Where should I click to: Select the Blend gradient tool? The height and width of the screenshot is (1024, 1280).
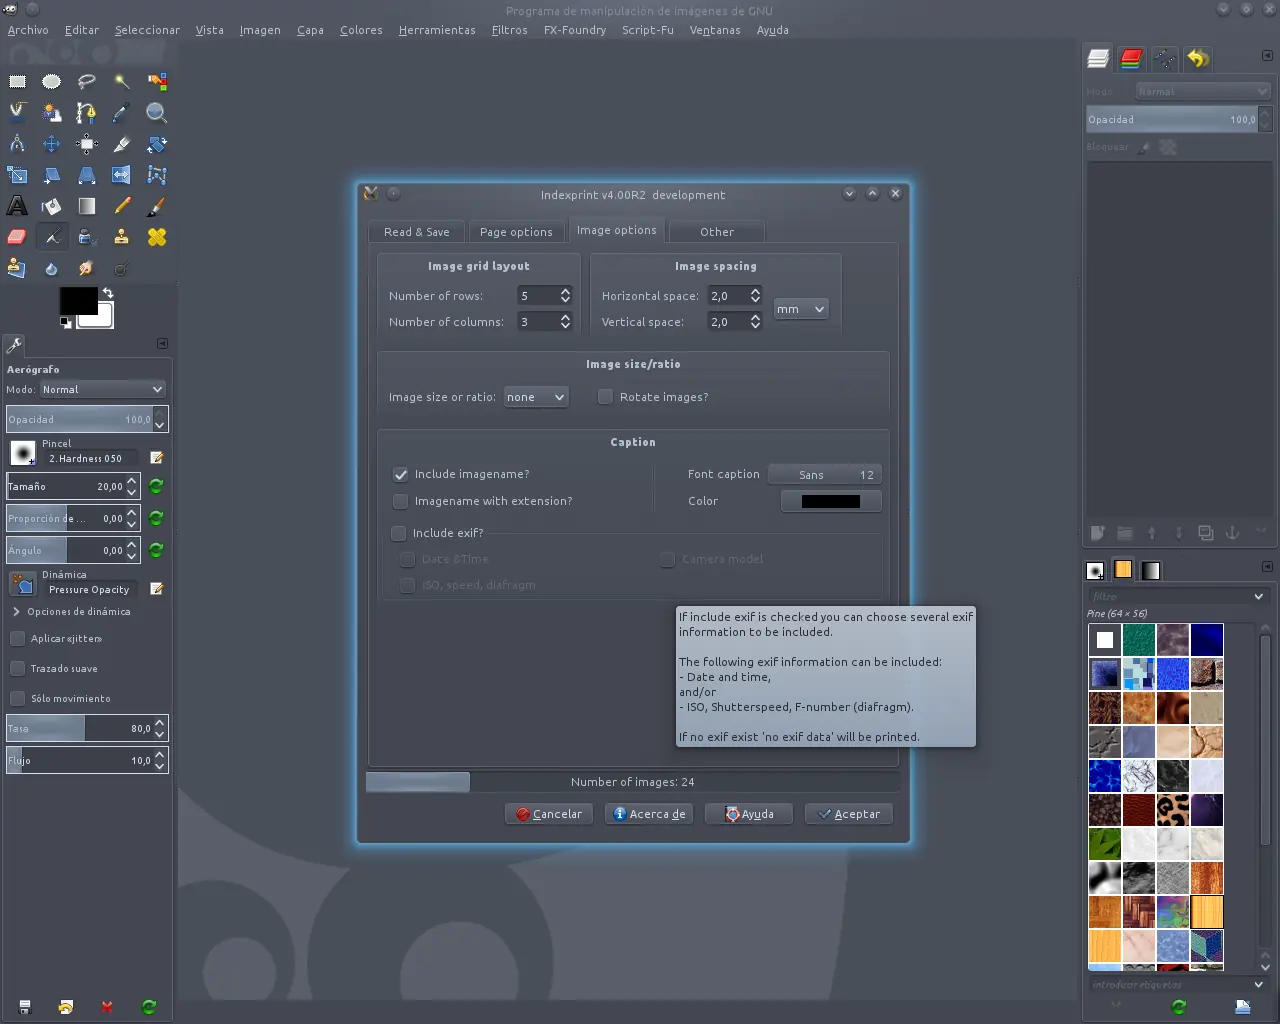pos(87,206)
